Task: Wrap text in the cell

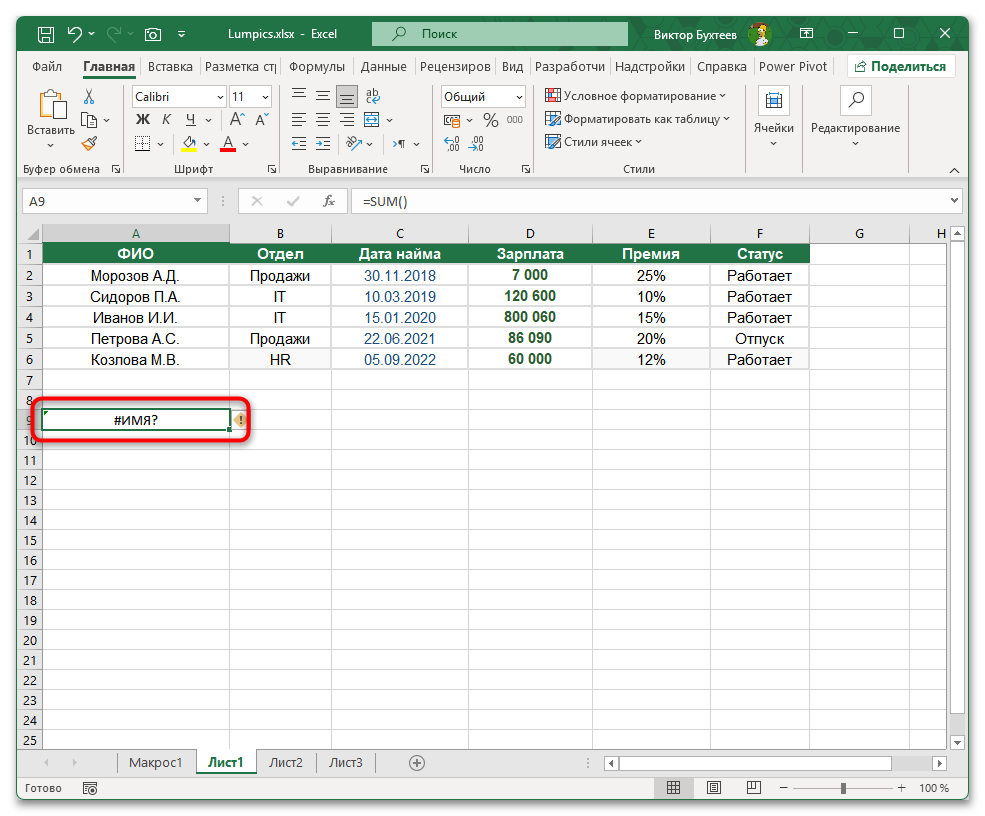Action: (372, 96)
